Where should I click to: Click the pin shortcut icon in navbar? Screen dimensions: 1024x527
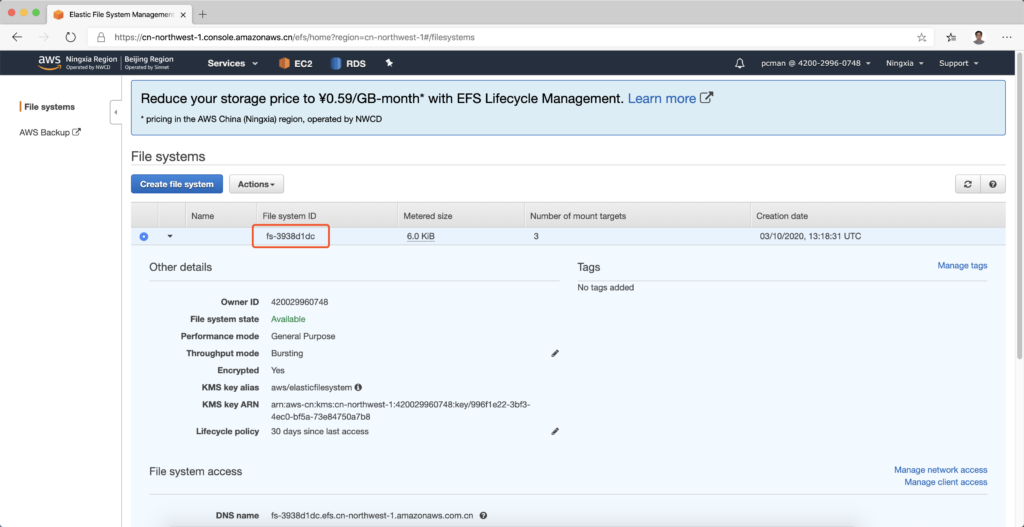pos(389,63)
